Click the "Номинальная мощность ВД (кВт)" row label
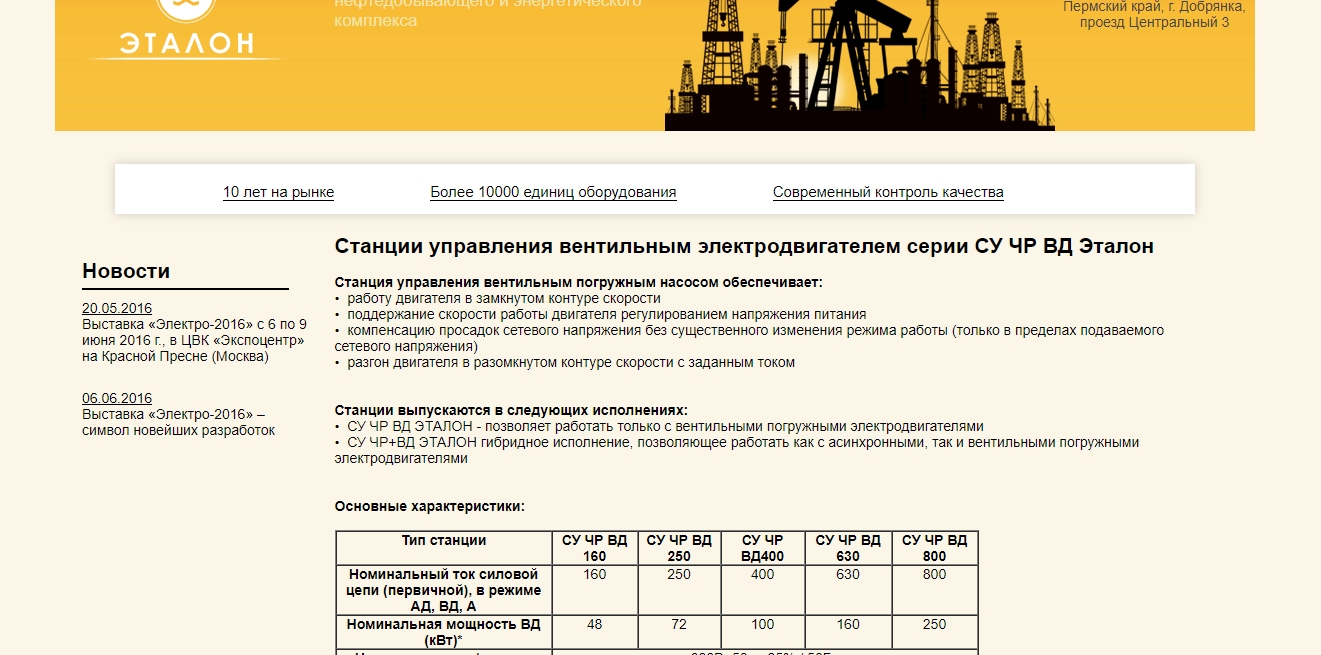Viewport: 1321px width, 655px height. pyautogui.click(x=444, y=632)
